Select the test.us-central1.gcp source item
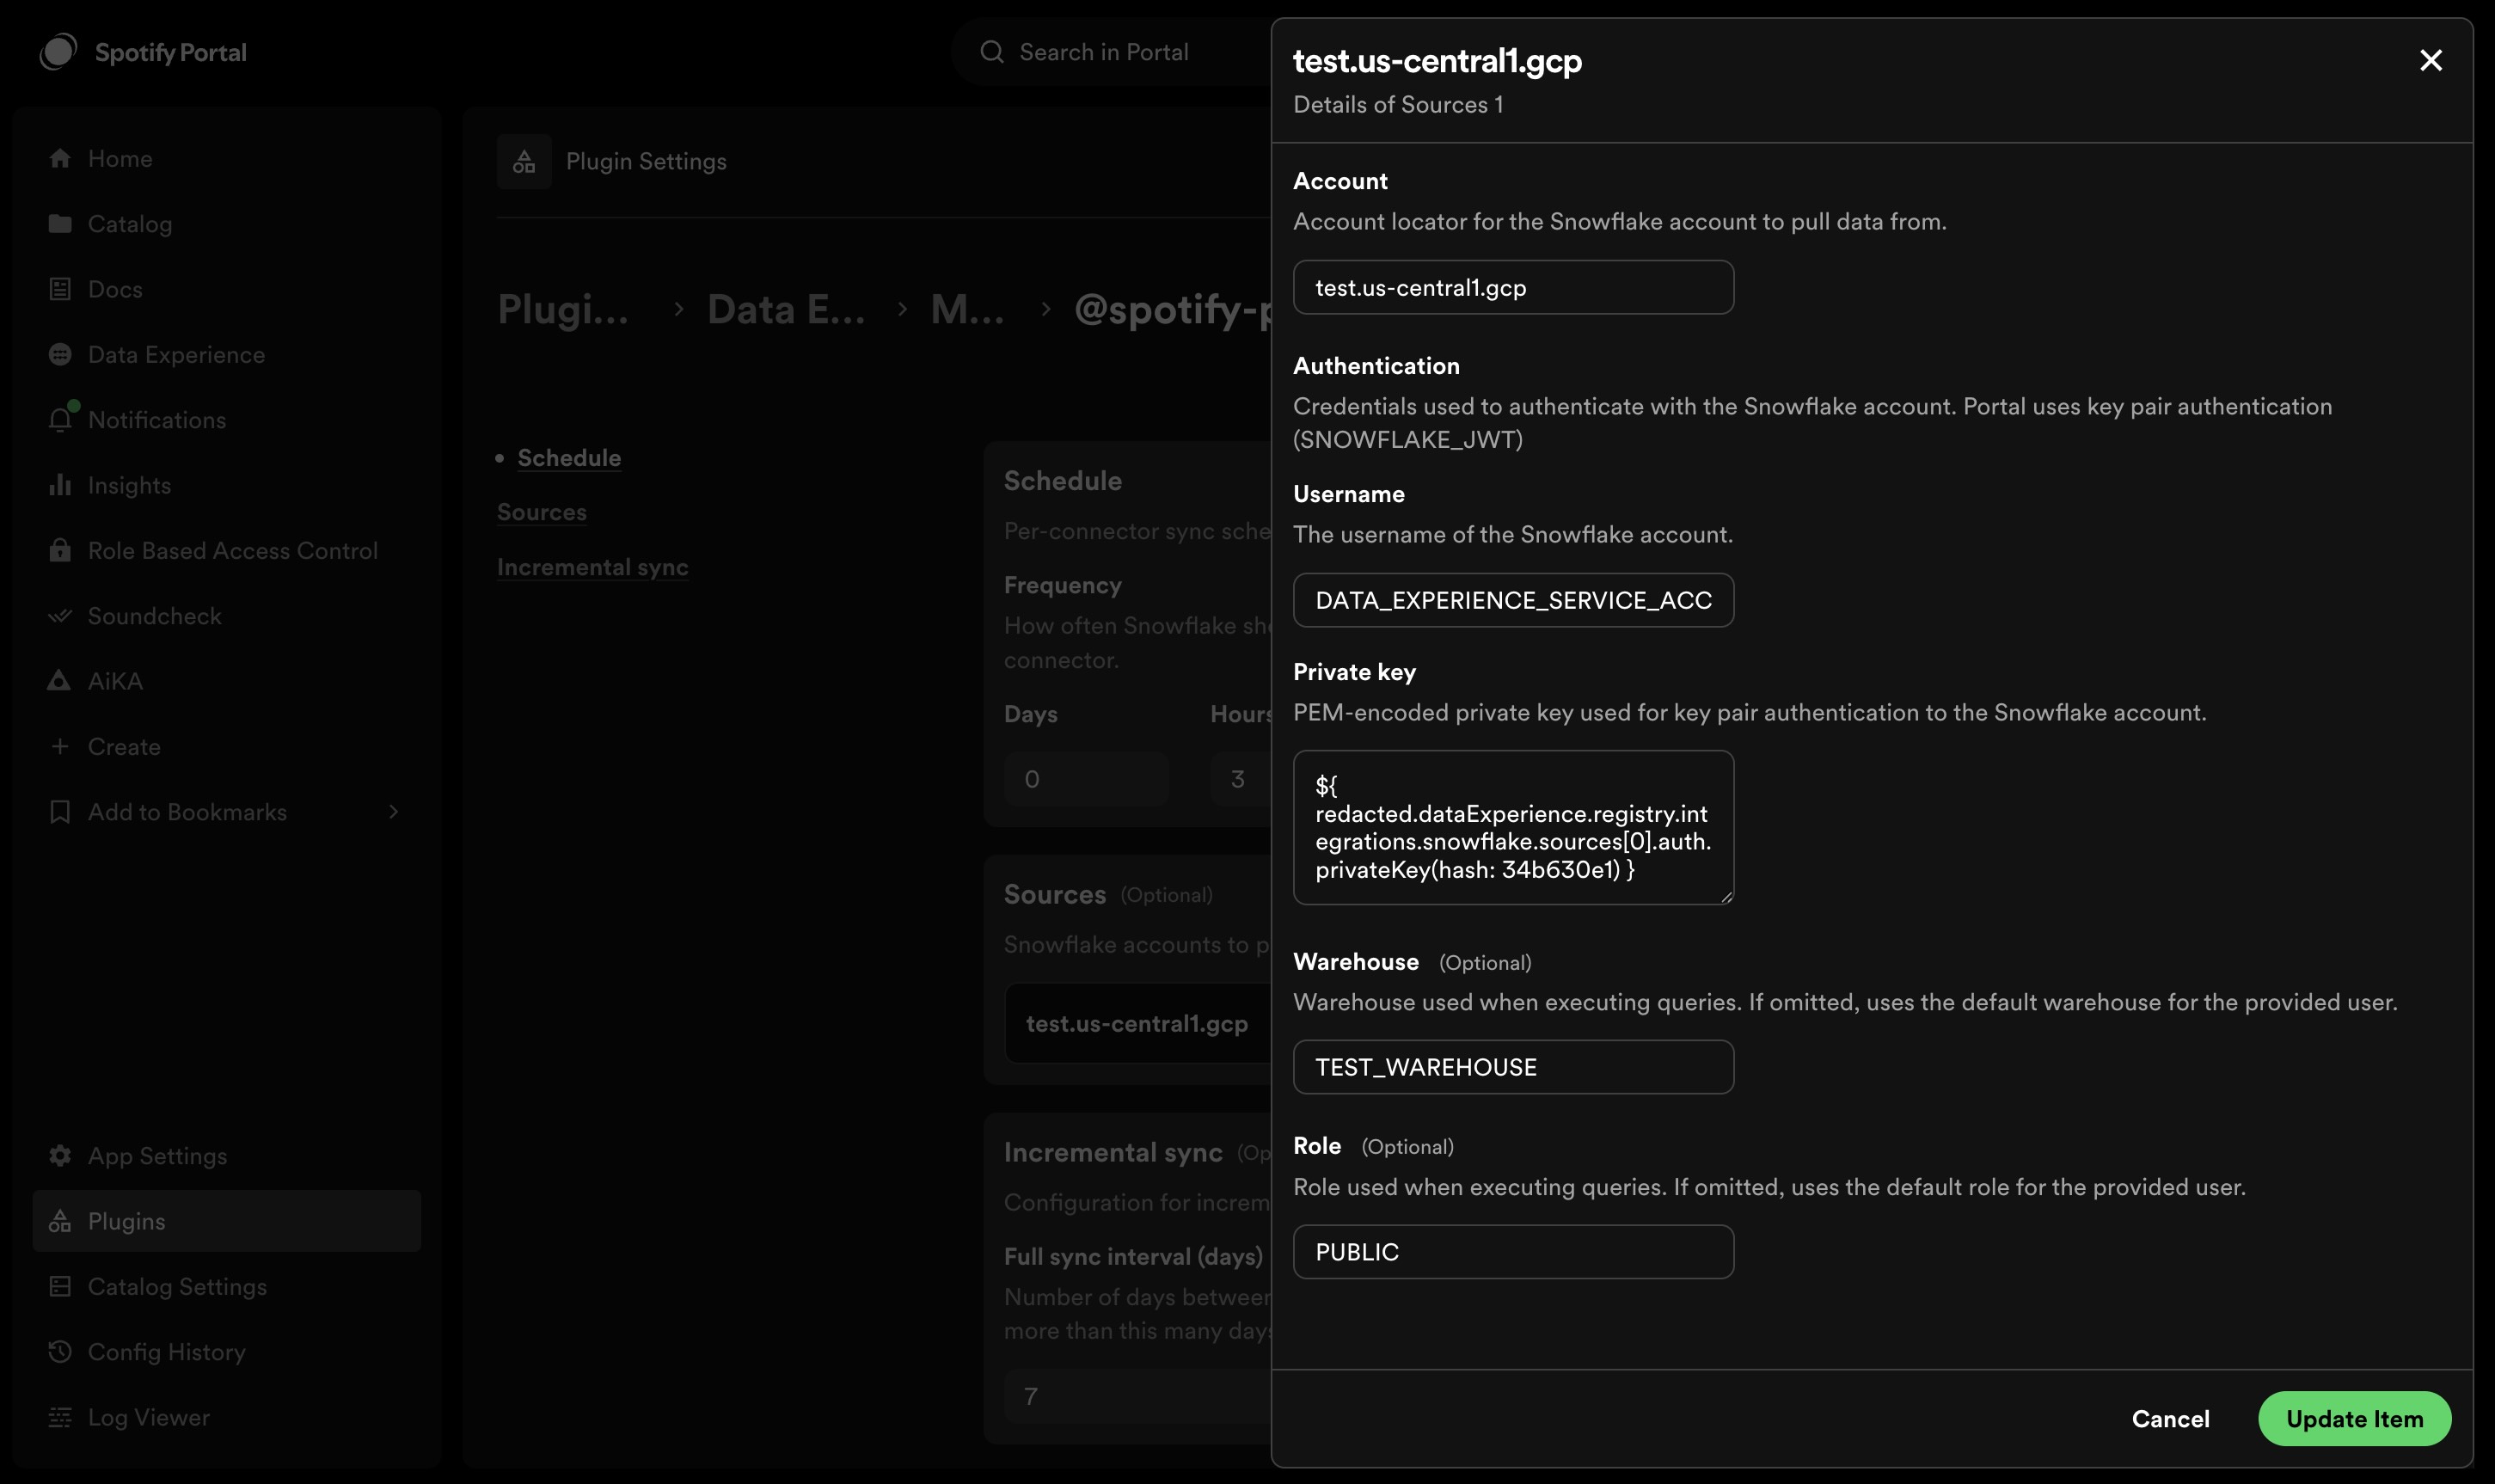2495x1484 pixels. click(1137, 1023)
